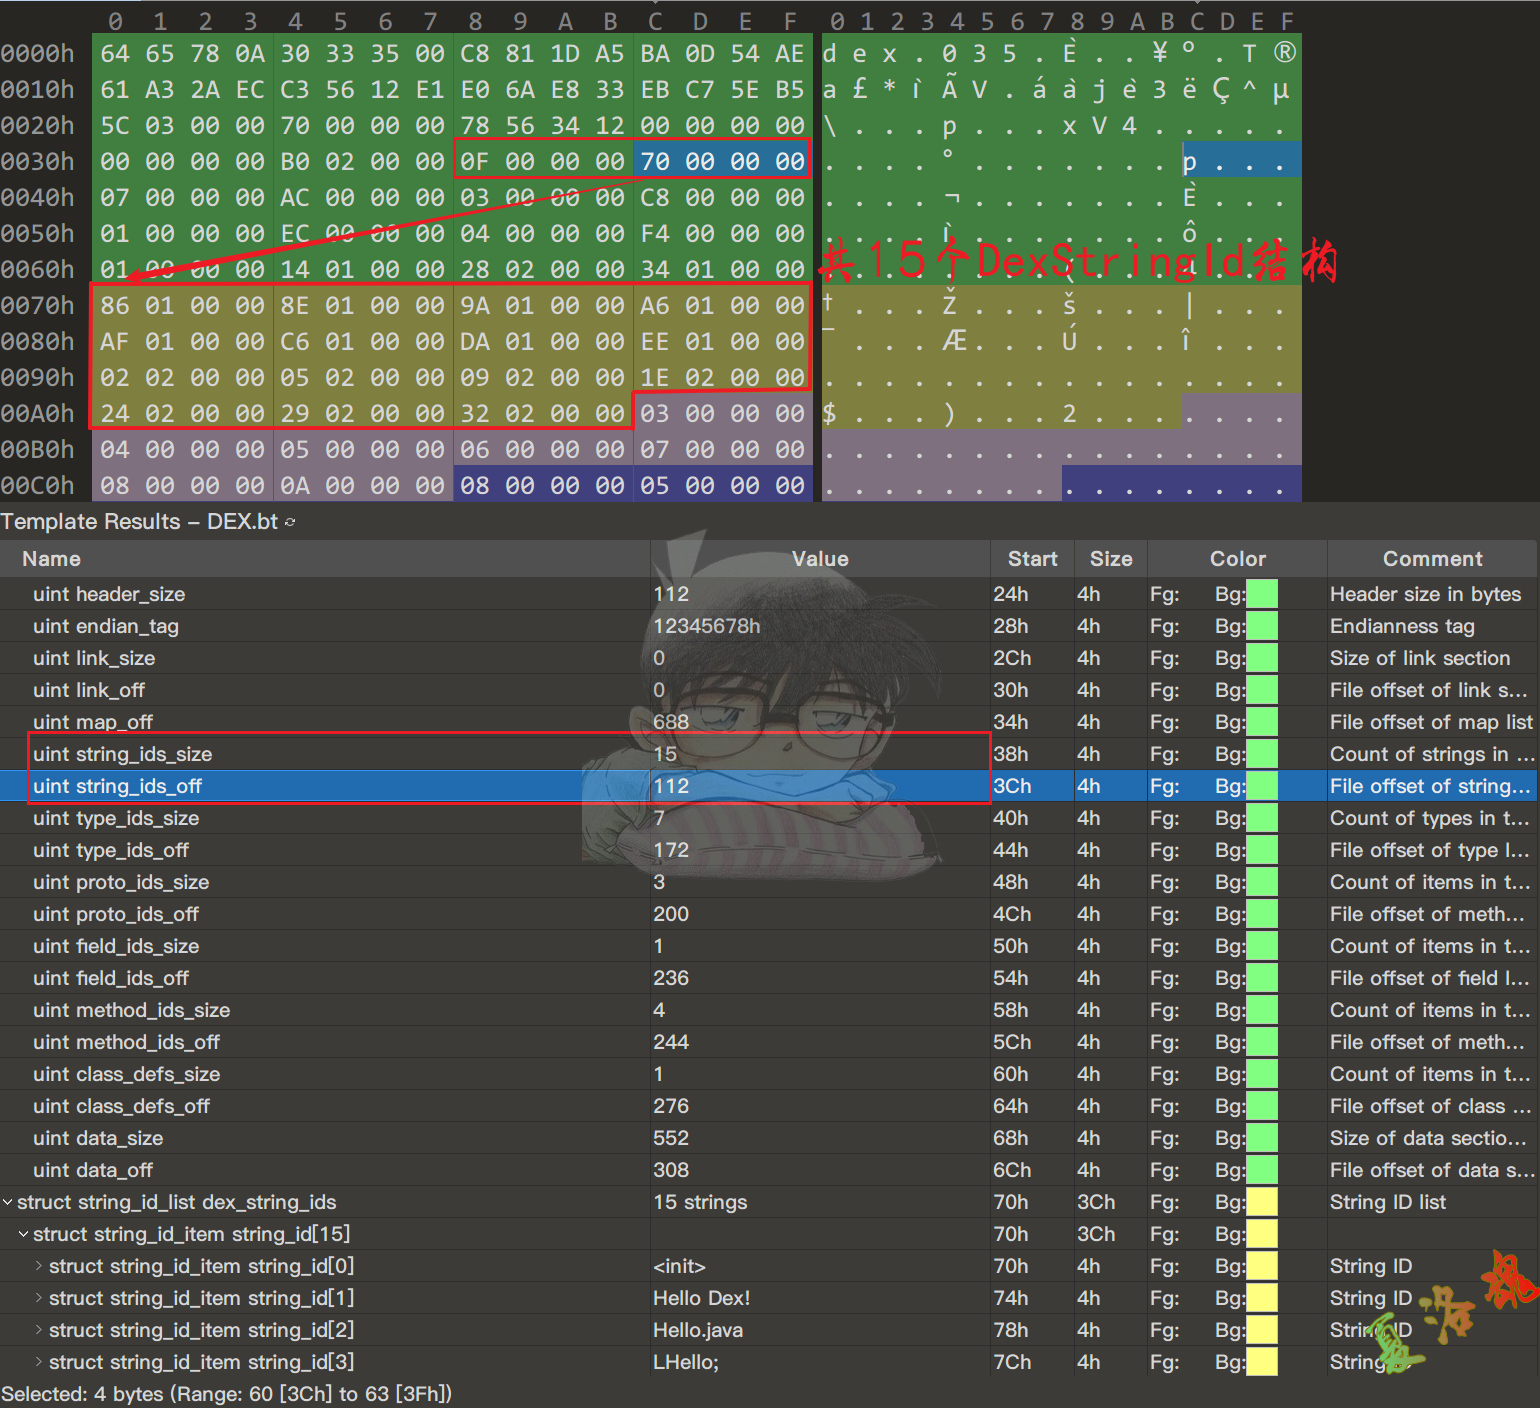
Task: Click byte 0F at row 0030h
Action: [474, 161]
